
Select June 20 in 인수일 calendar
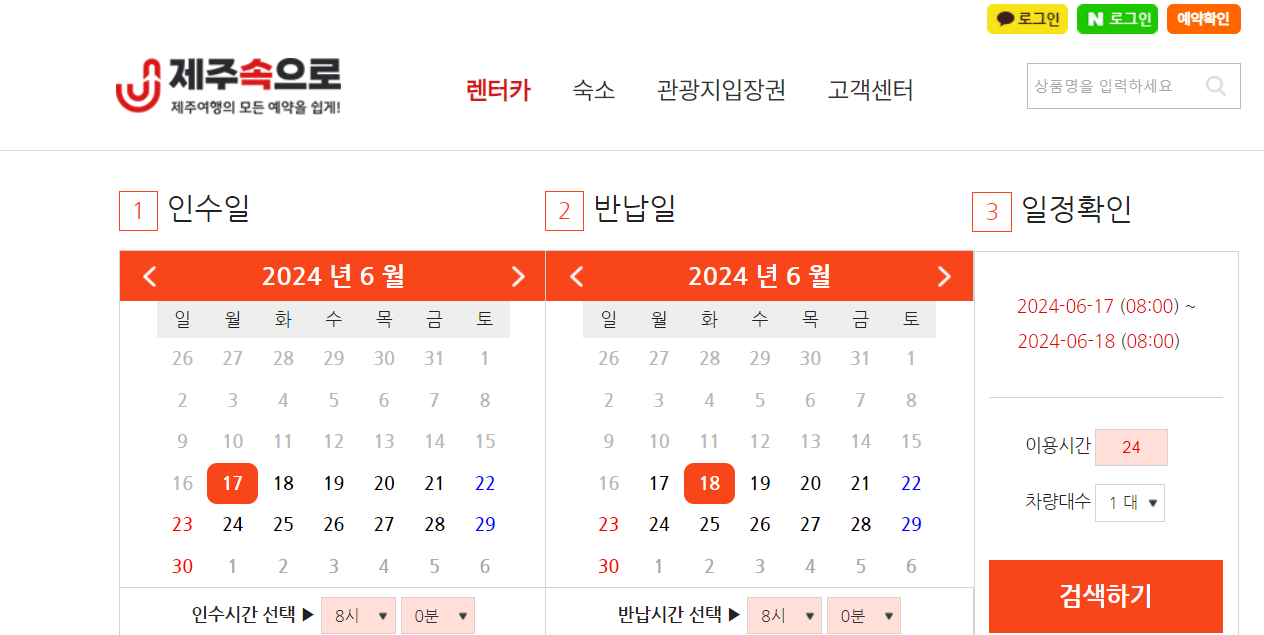384,483
